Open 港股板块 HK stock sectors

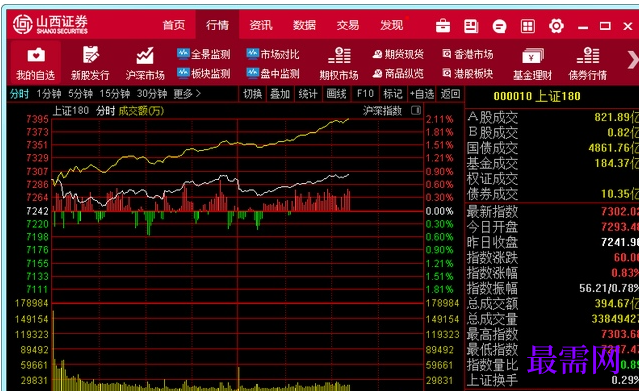468,73
